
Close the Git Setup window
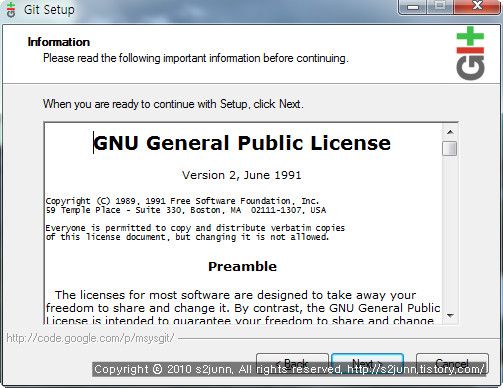click(477, 7)
